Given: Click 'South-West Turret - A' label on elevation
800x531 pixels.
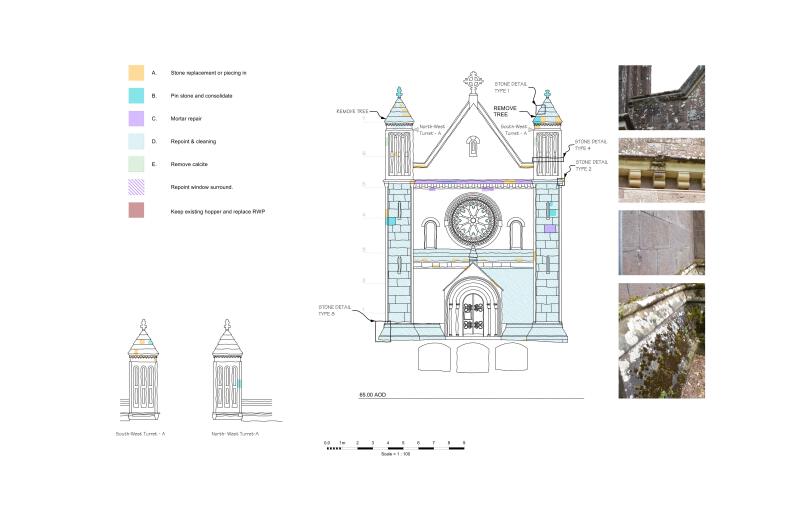Looking at the screenshot, I should [514, 130].
